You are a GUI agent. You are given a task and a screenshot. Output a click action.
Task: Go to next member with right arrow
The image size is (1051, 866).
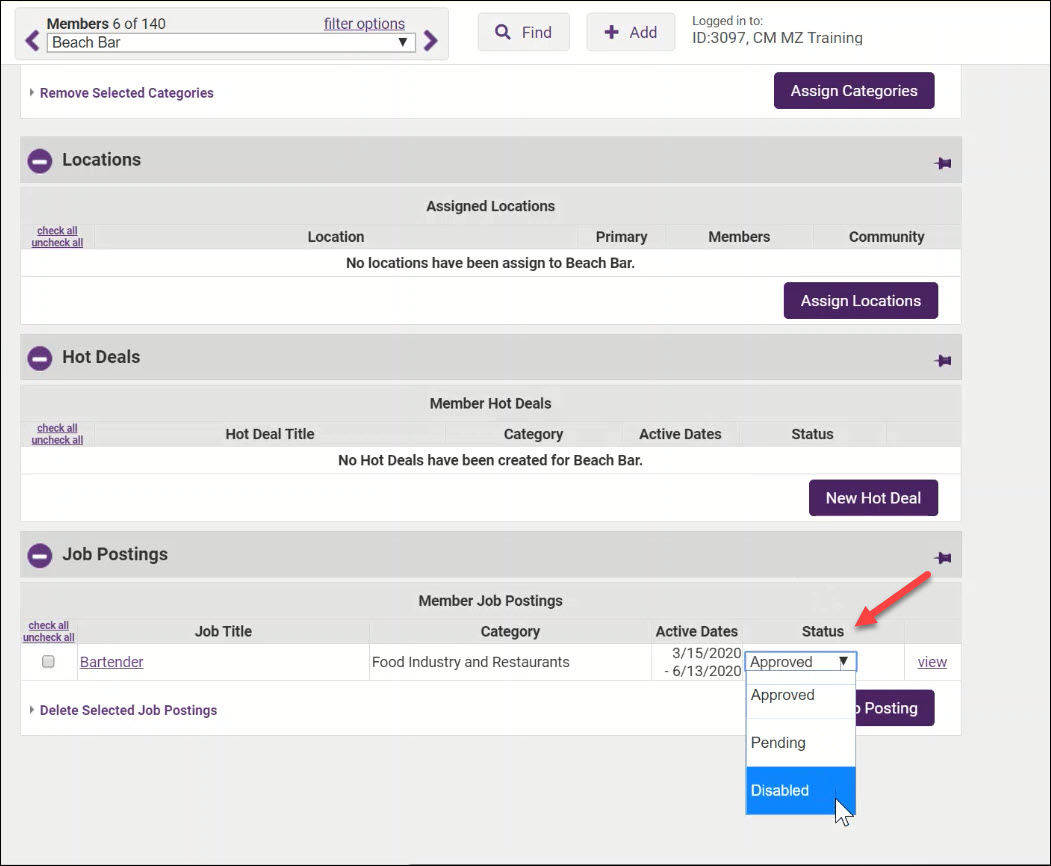pos(430,41)
